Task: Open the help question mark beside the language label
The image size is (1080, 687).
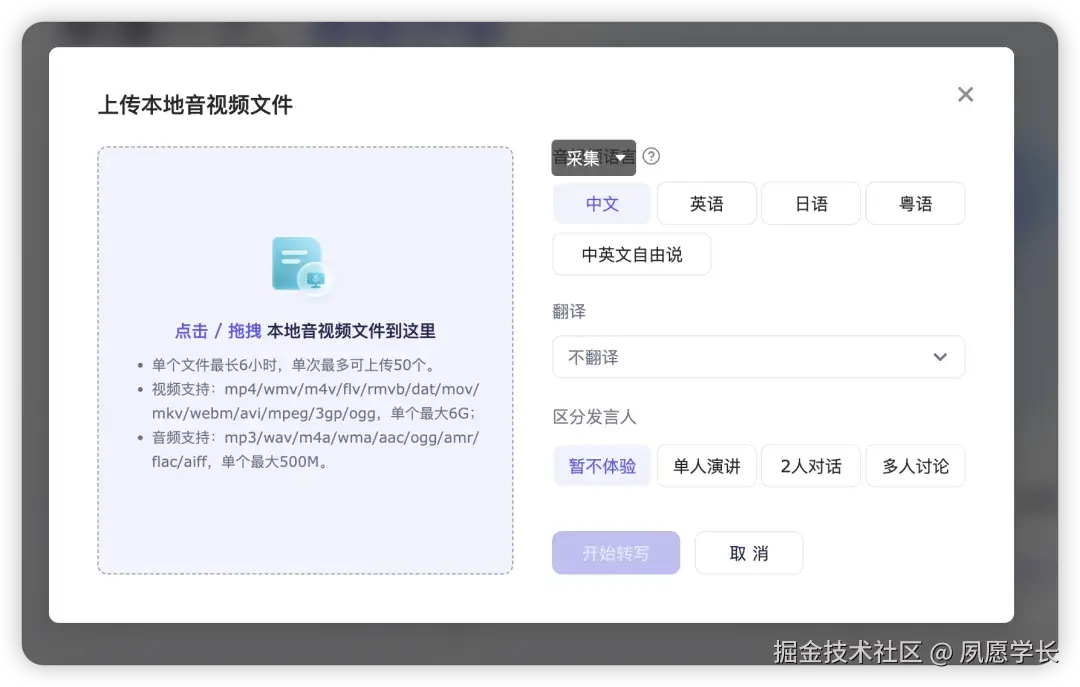Action: pos(651,157)
